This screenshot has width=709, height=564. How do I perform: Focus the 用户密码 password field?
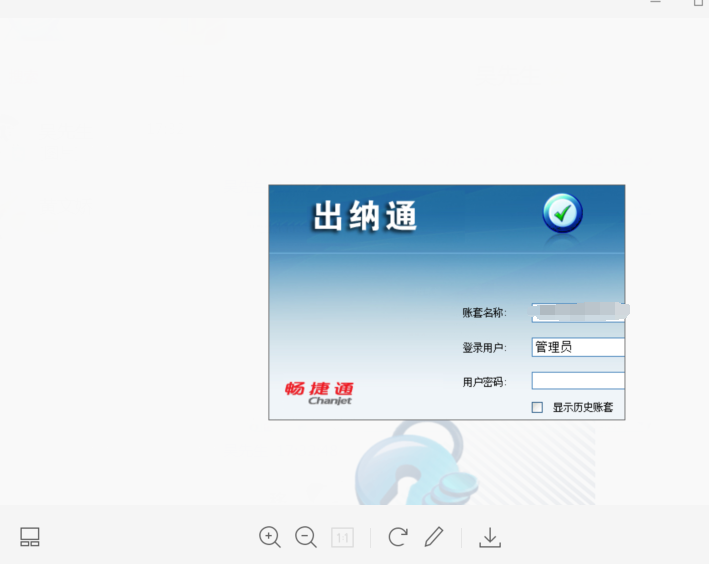pos(578,381)
